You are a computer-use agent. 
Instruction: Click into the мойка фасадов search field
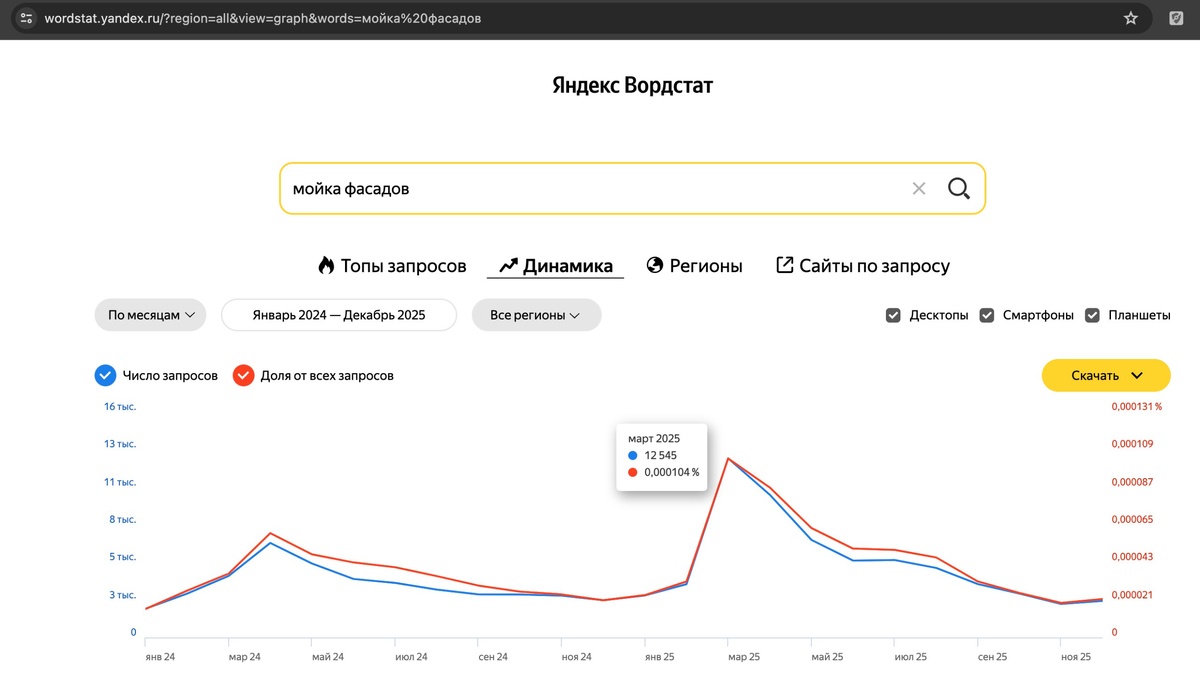pos(590,189)
